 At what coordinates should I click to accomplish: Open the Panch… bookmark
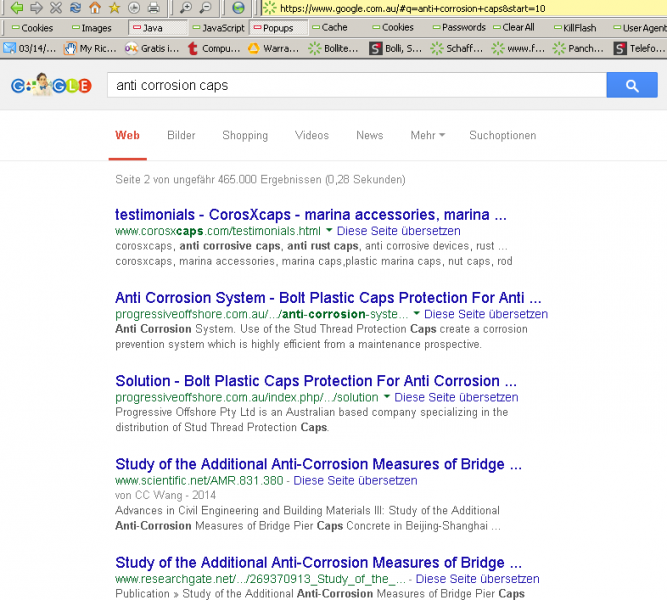click(579, 49)
